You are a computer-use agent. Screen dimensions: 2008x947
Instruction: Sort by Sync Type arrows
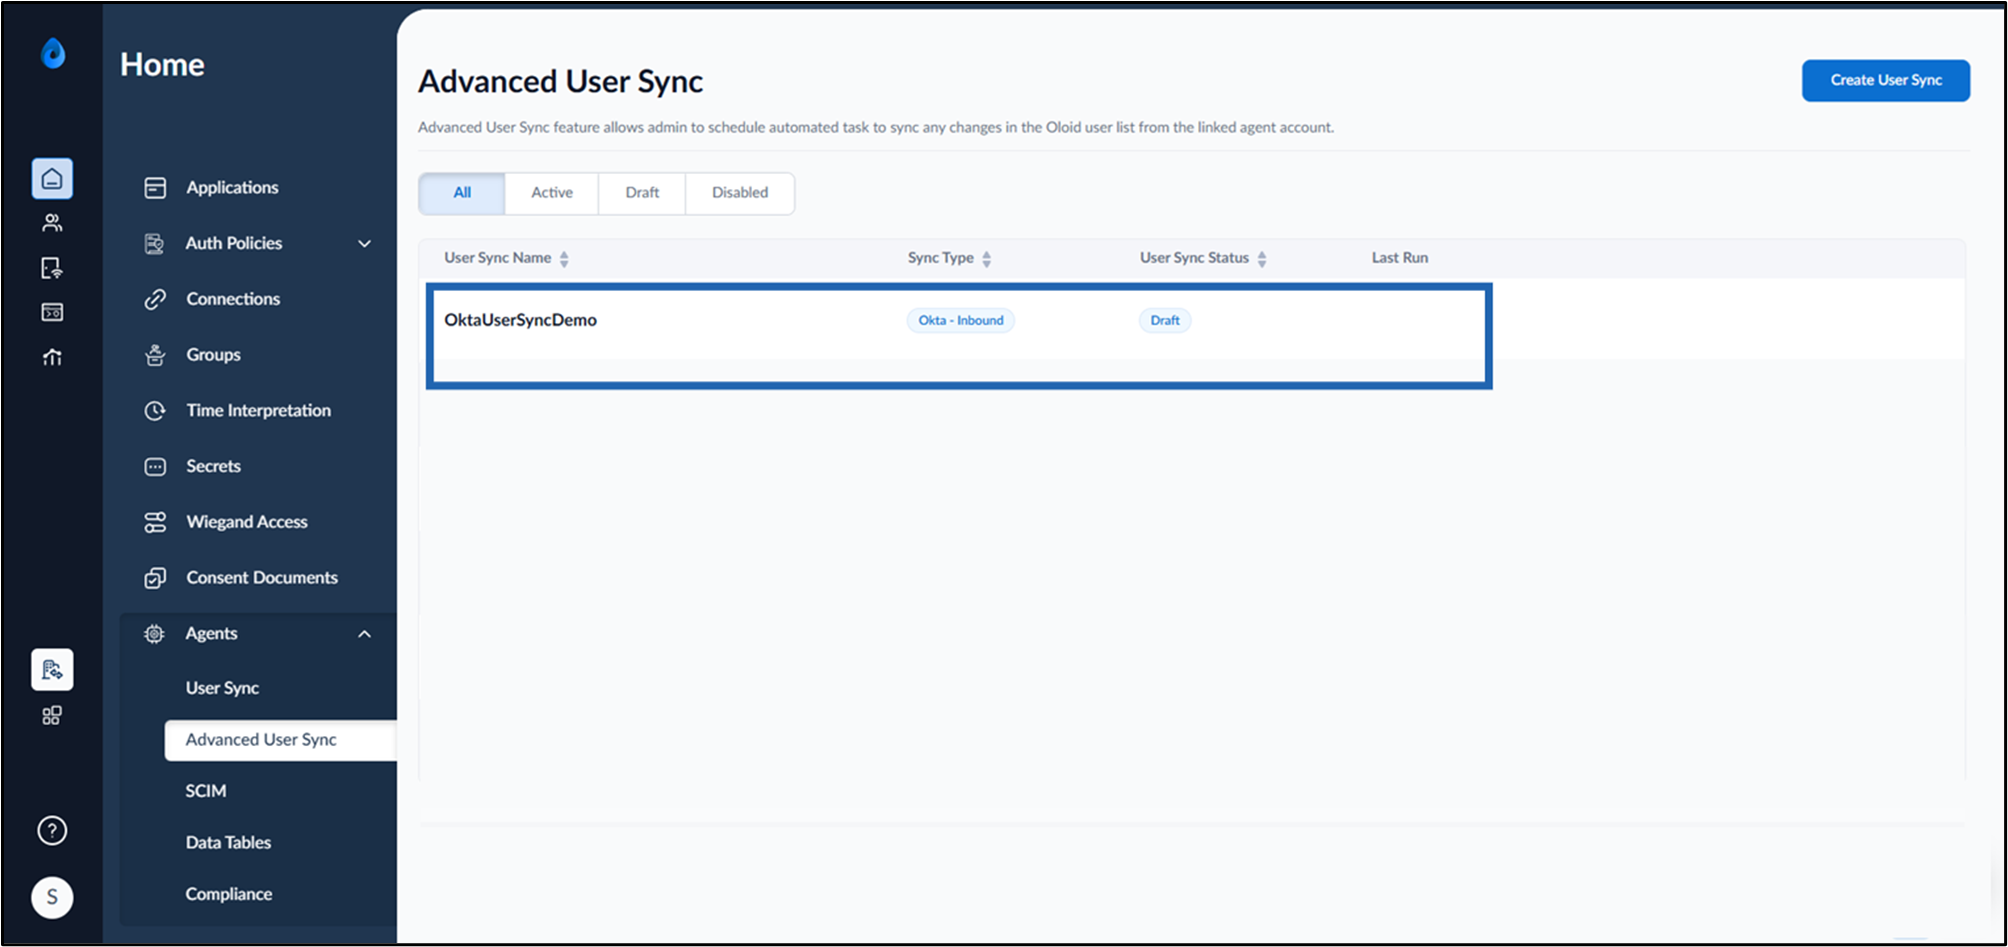(x=987, y=259)
